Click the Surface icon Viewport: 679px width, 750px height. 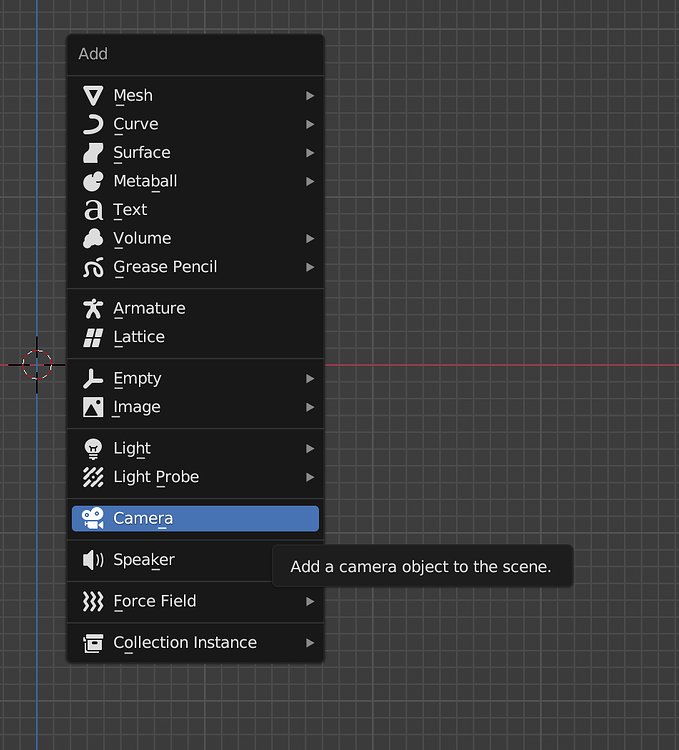[93, 153]
